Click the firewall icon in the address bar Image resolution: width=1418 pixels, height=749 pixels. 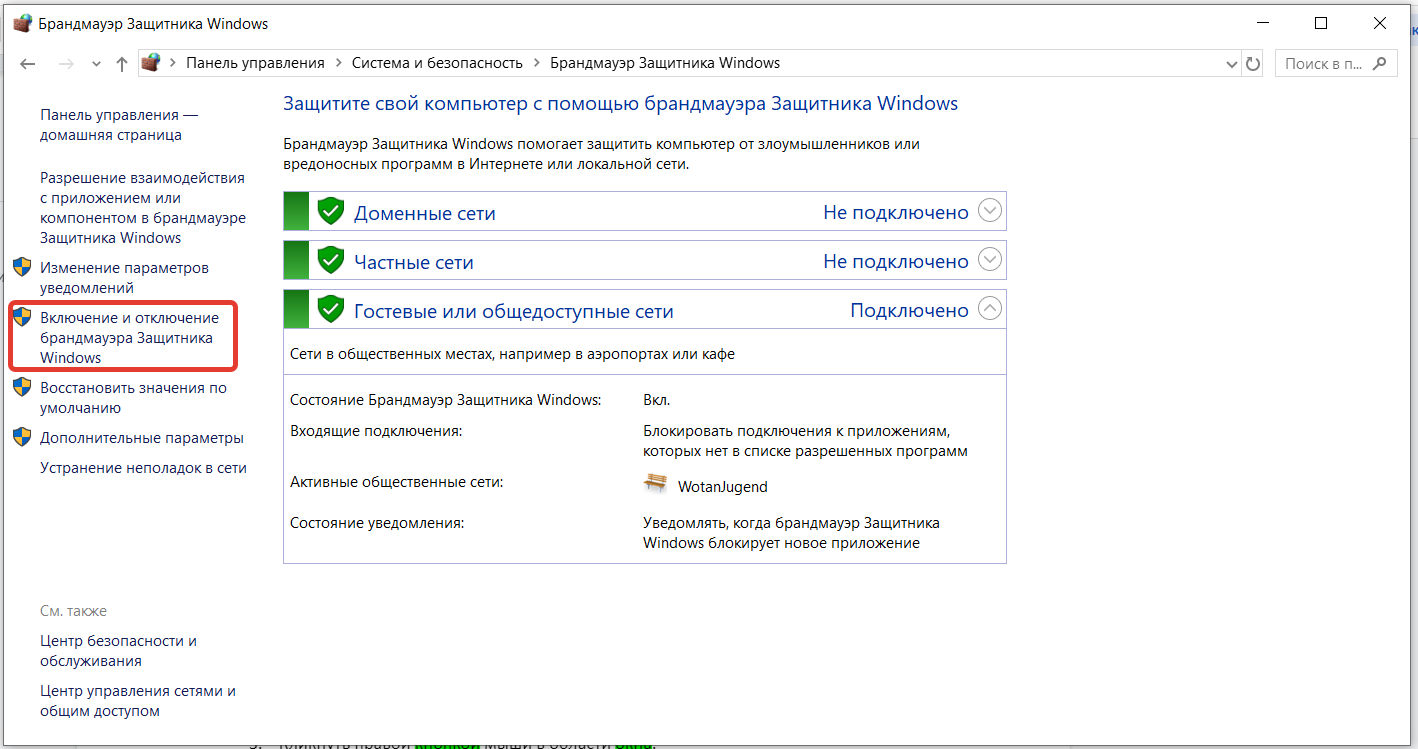coord(151,62)
